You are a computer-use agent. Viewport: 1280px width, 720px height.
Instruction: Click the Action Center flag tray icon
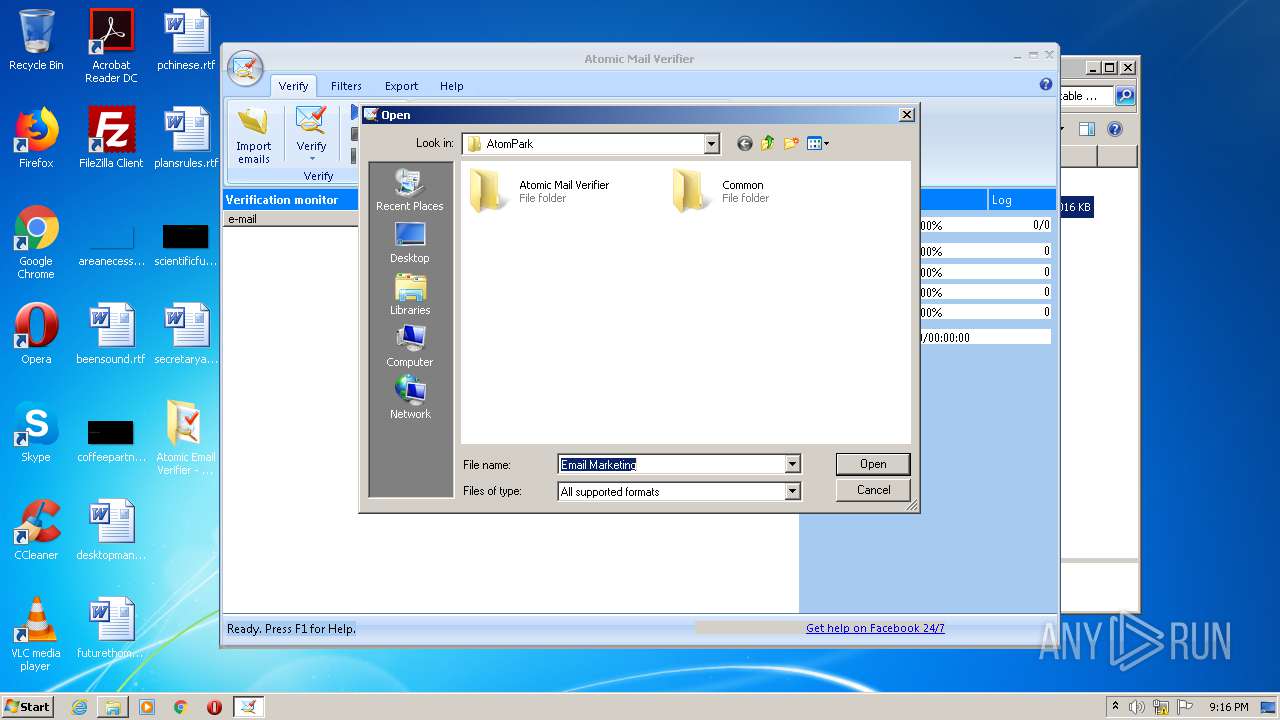click(x=1185, y=707)
